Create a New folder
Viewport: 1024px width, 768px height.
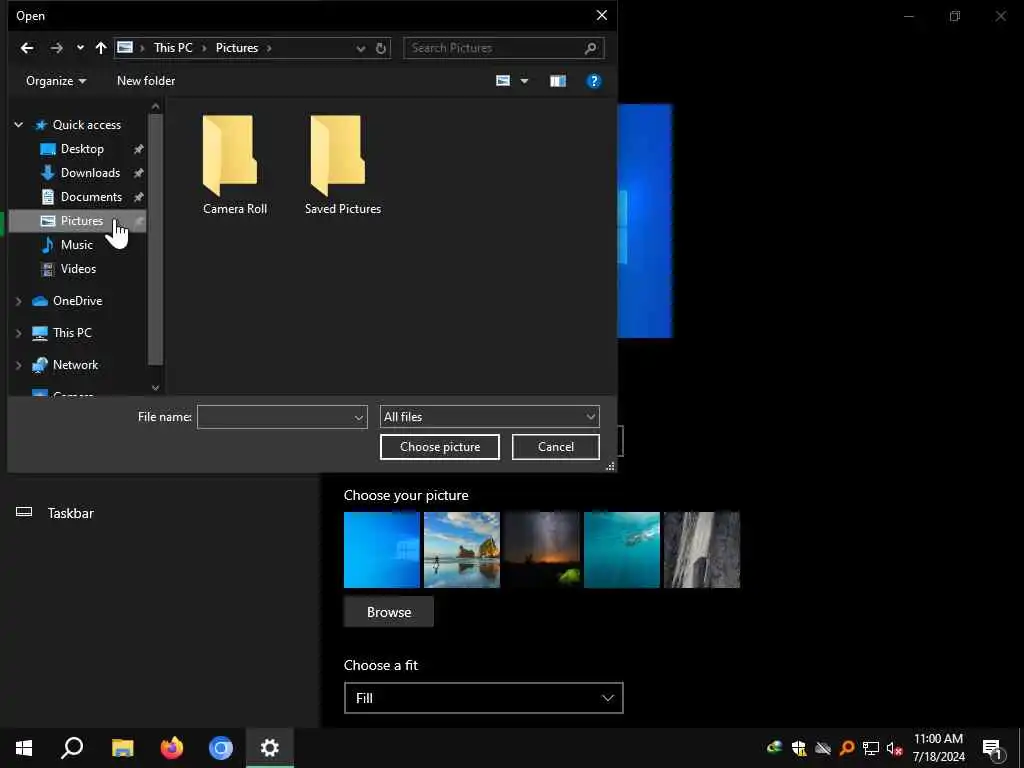pos(146,81)
